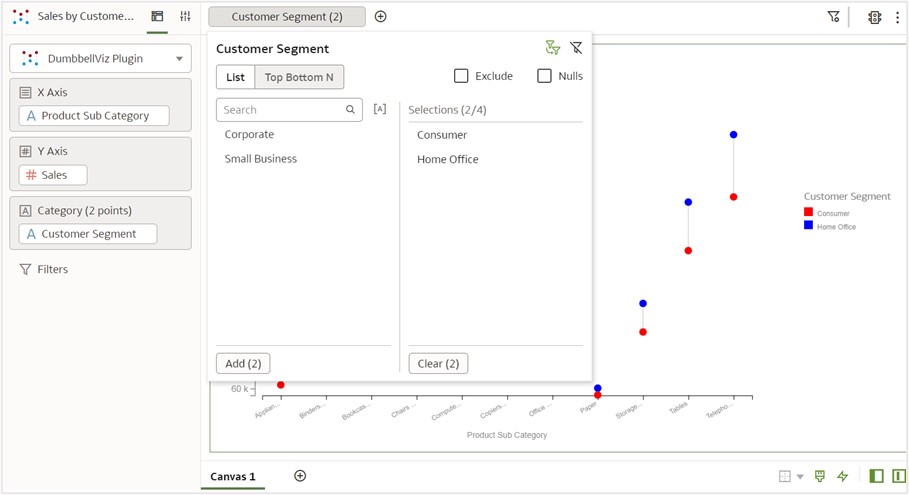Click the clear filter selections funnel icon
The image size is (909, 495).
point(576,48)
